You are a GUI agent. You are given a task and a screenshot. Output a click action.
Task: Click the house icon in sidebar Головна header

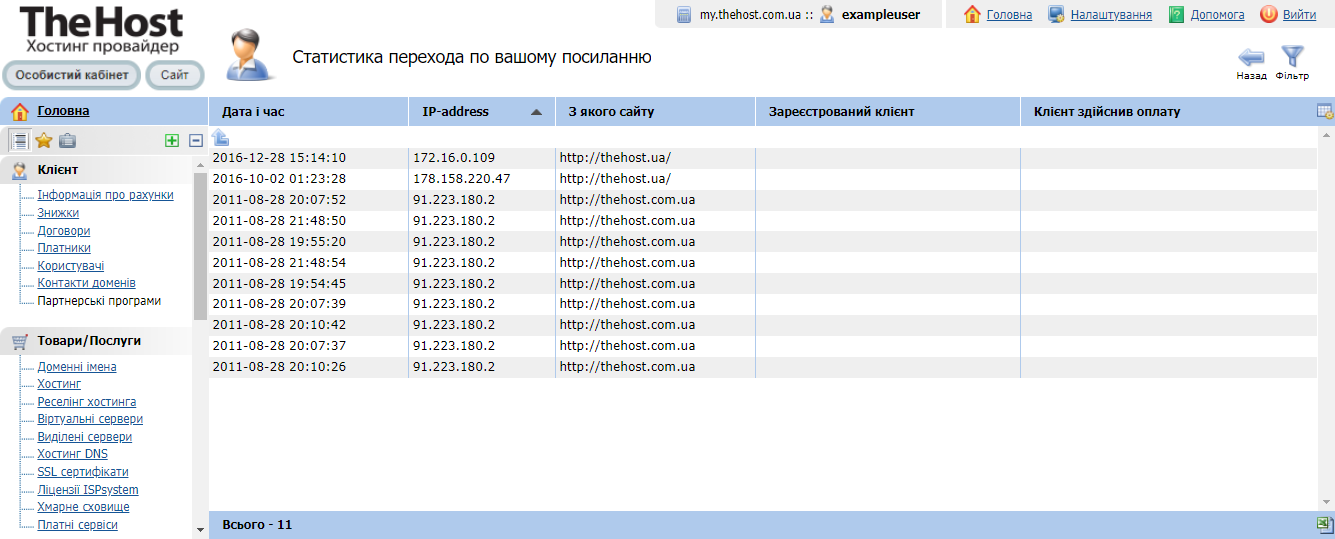pos(20,111)
